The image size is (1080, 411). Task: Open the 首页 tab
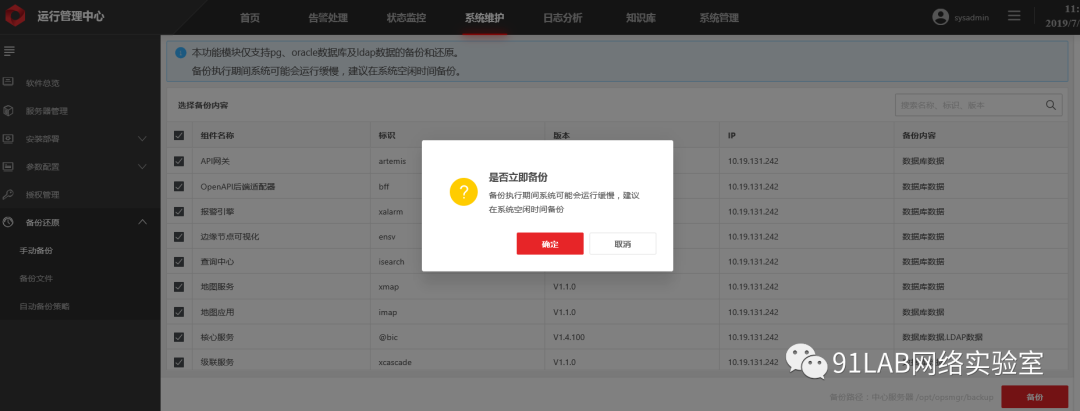(x=249, y=18)
